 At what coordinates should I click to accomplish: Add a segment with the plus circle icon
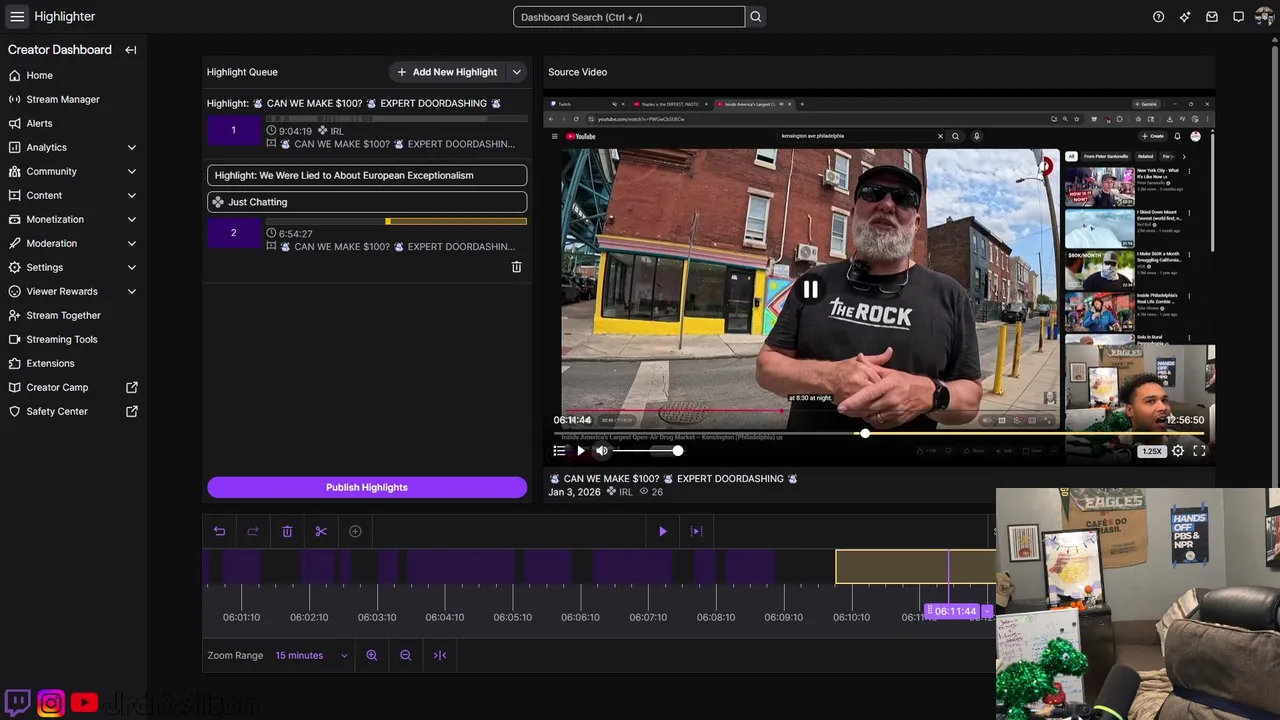[x=355, y=531]
